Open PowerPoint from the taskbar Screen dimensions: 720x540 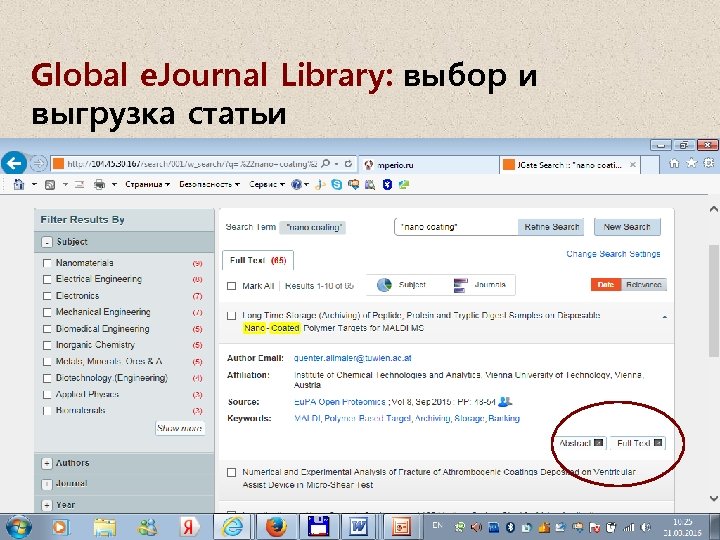tap(400, 527)
